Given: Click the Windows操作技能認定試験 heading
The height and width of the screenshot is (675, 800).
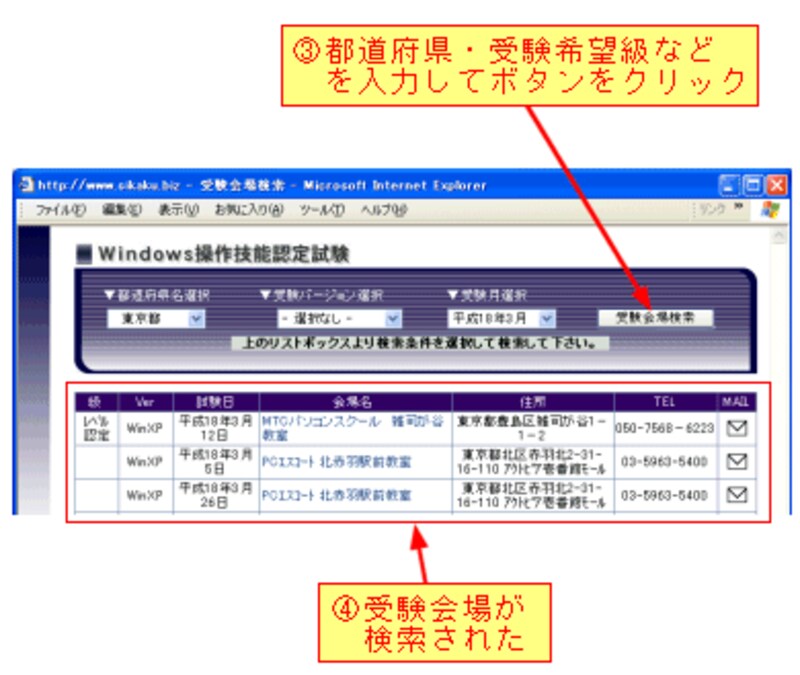Looking at the screenshot, I should tap(223, 254).
